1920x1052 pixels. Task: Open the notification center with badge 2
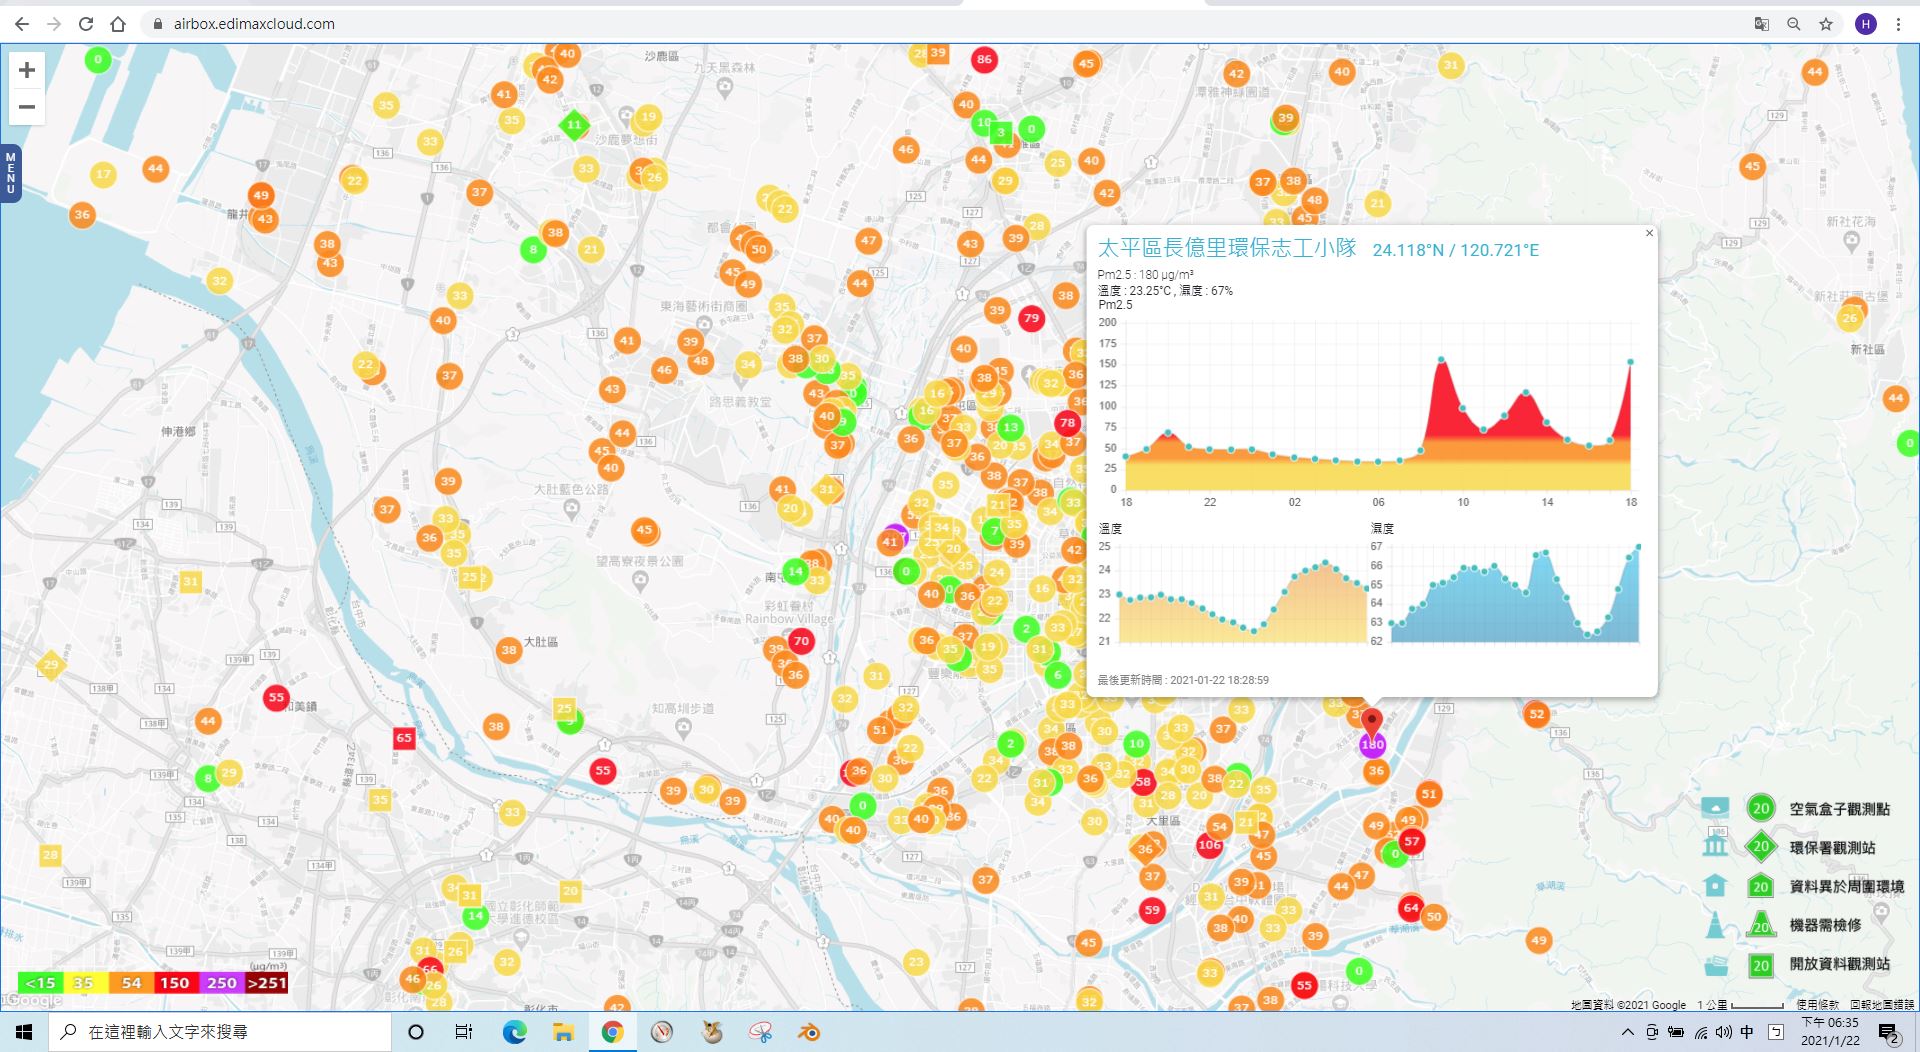[x=1888, y=1032]
